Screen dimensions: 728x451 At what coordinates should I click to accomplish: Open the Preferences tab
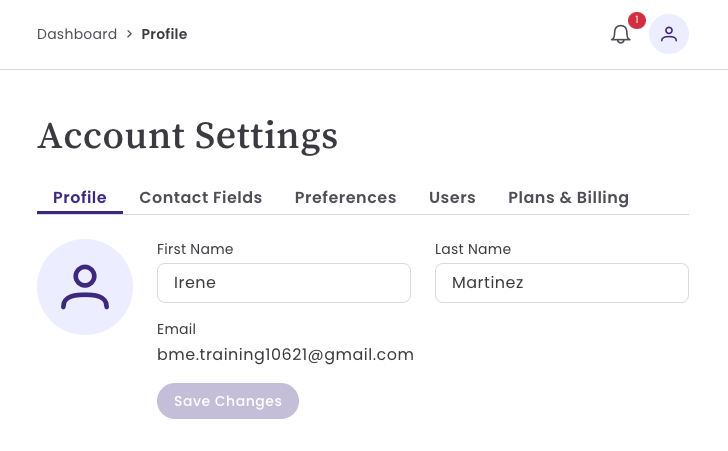point(345,197)
